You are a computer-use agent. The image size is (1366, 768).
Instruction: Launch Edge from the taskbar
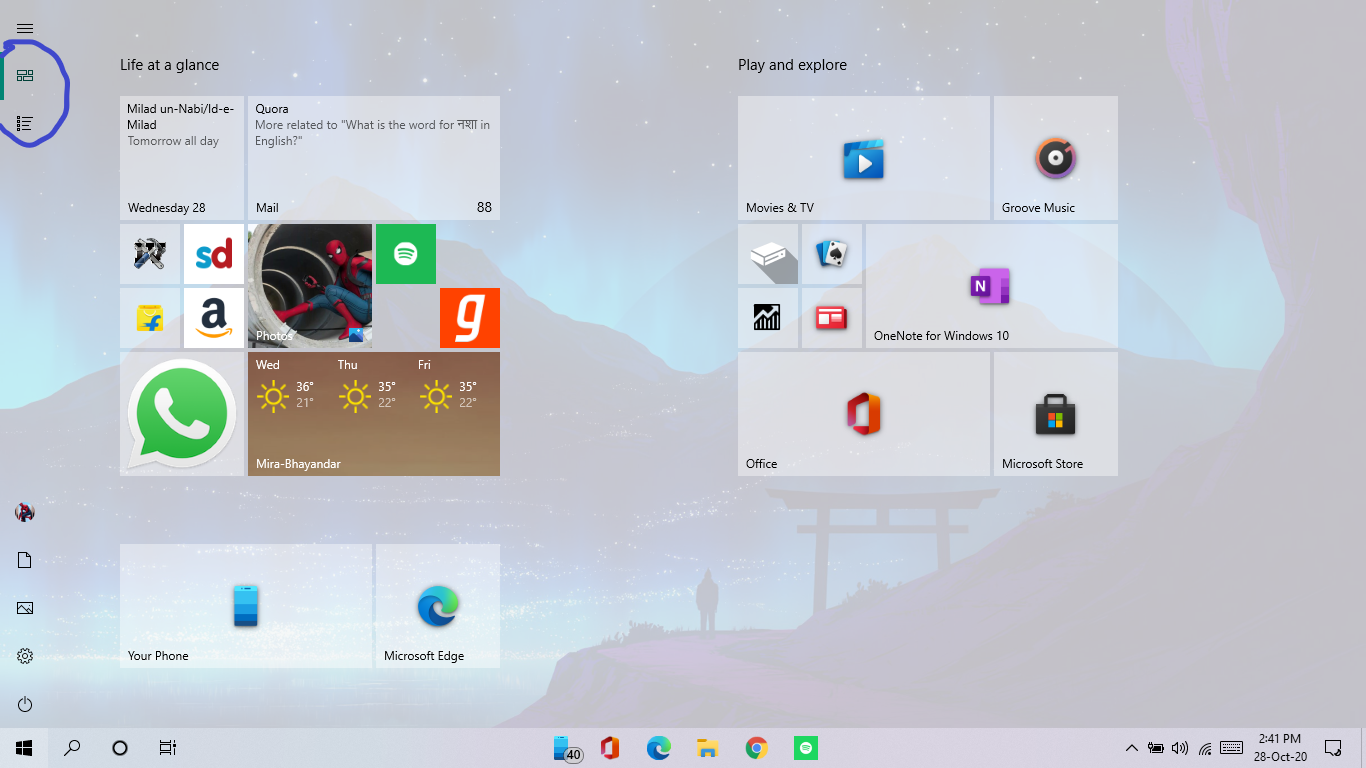click(658, 748)
